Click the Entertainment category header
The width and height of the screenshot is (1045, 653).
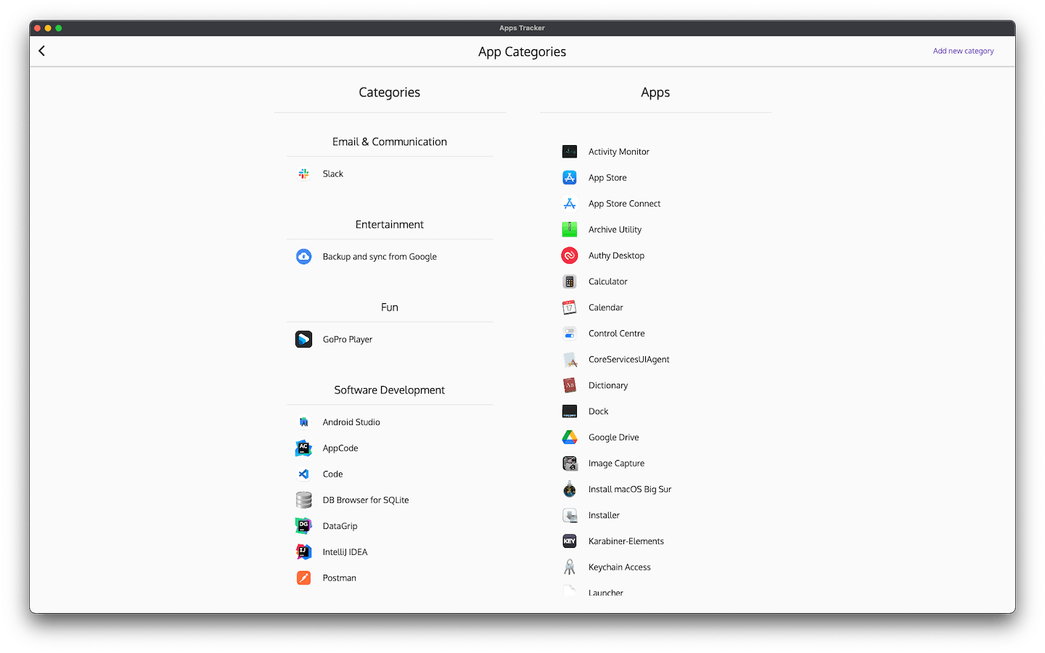point(389,225)
